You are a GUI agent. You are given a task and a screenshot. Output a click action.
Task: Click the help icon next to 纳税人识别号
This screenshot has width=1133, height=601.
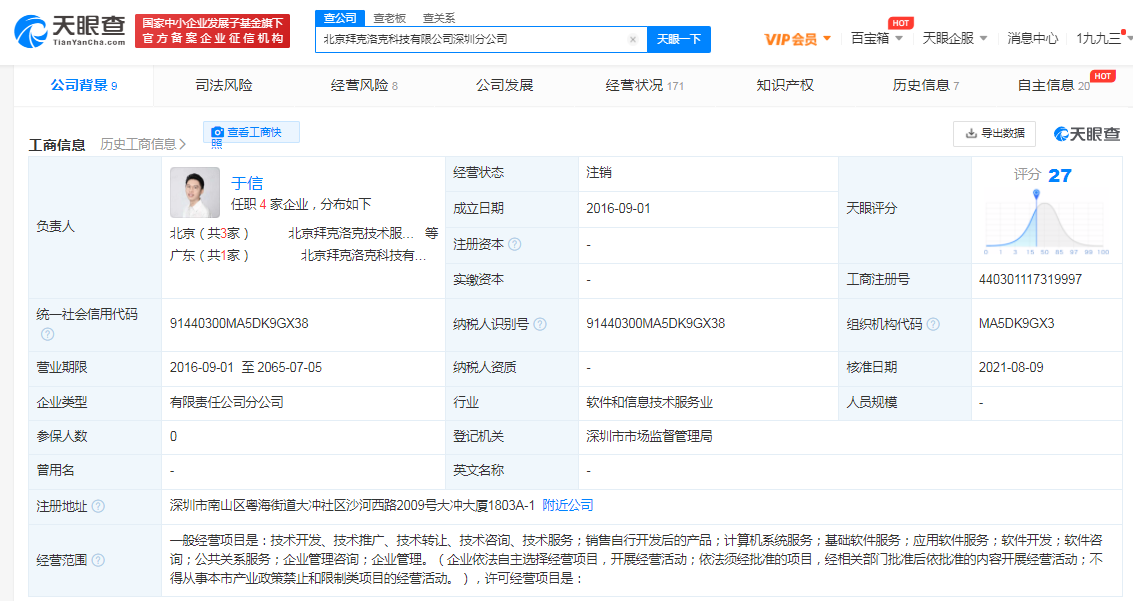[x=540, y=324]
